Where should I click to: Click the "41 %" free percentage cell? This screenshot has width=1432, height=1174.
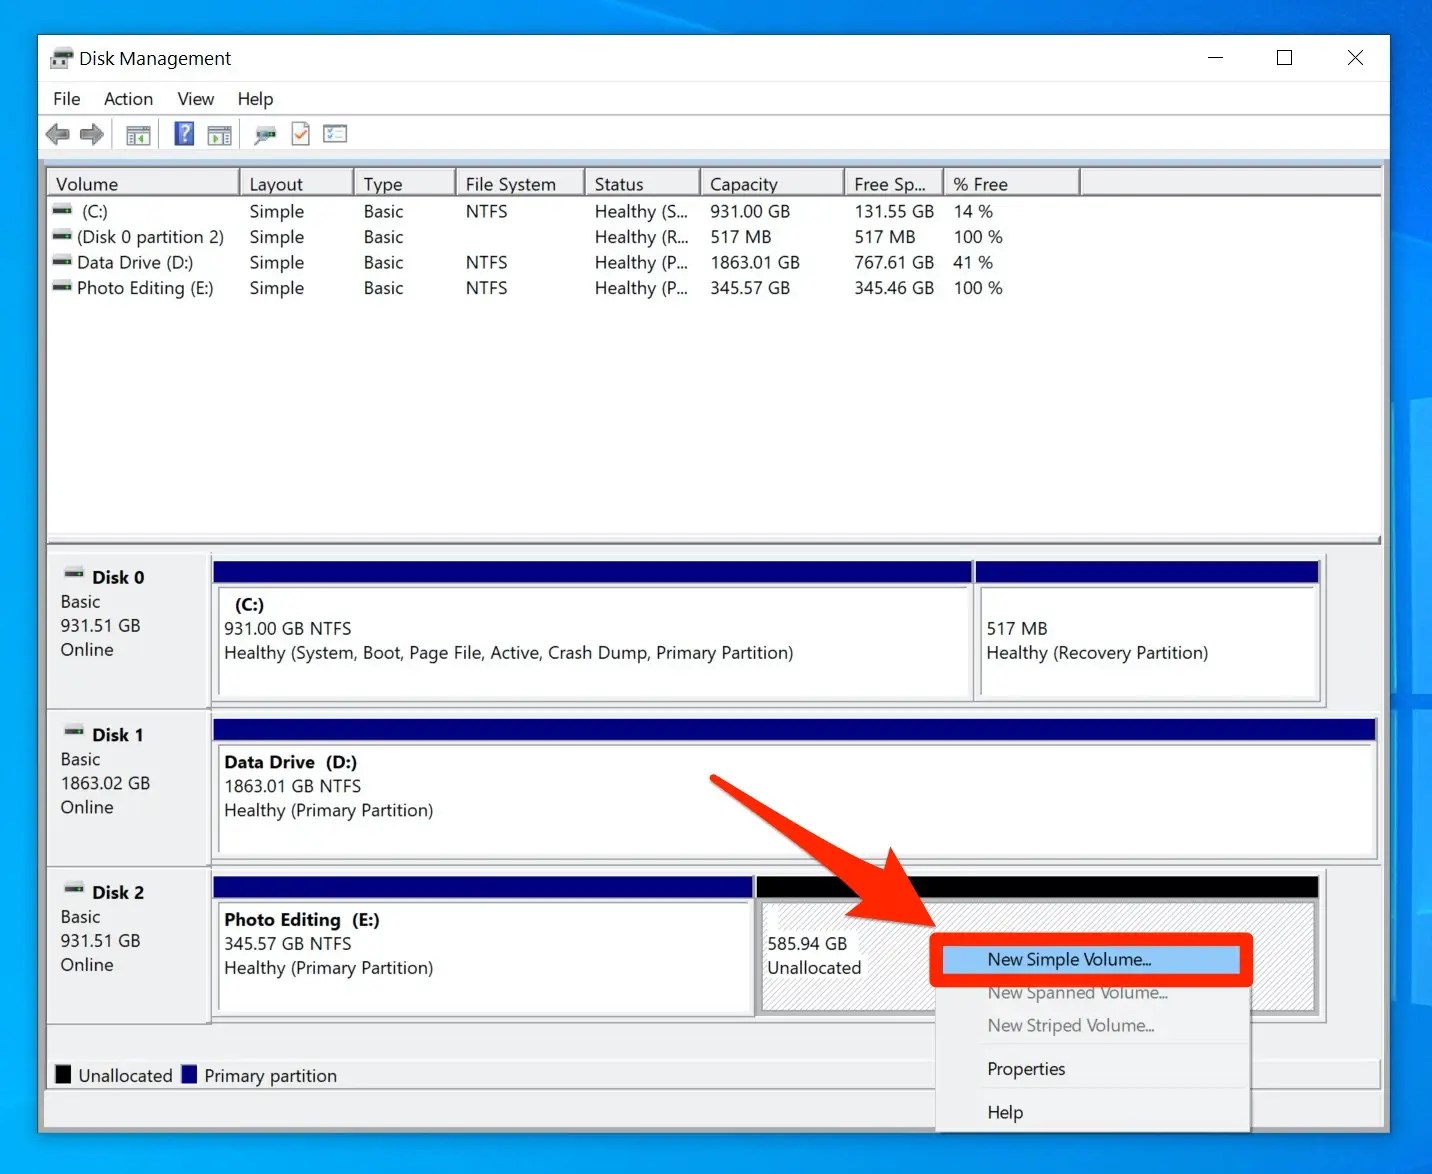pyautogui.click(x=973, y=262)
